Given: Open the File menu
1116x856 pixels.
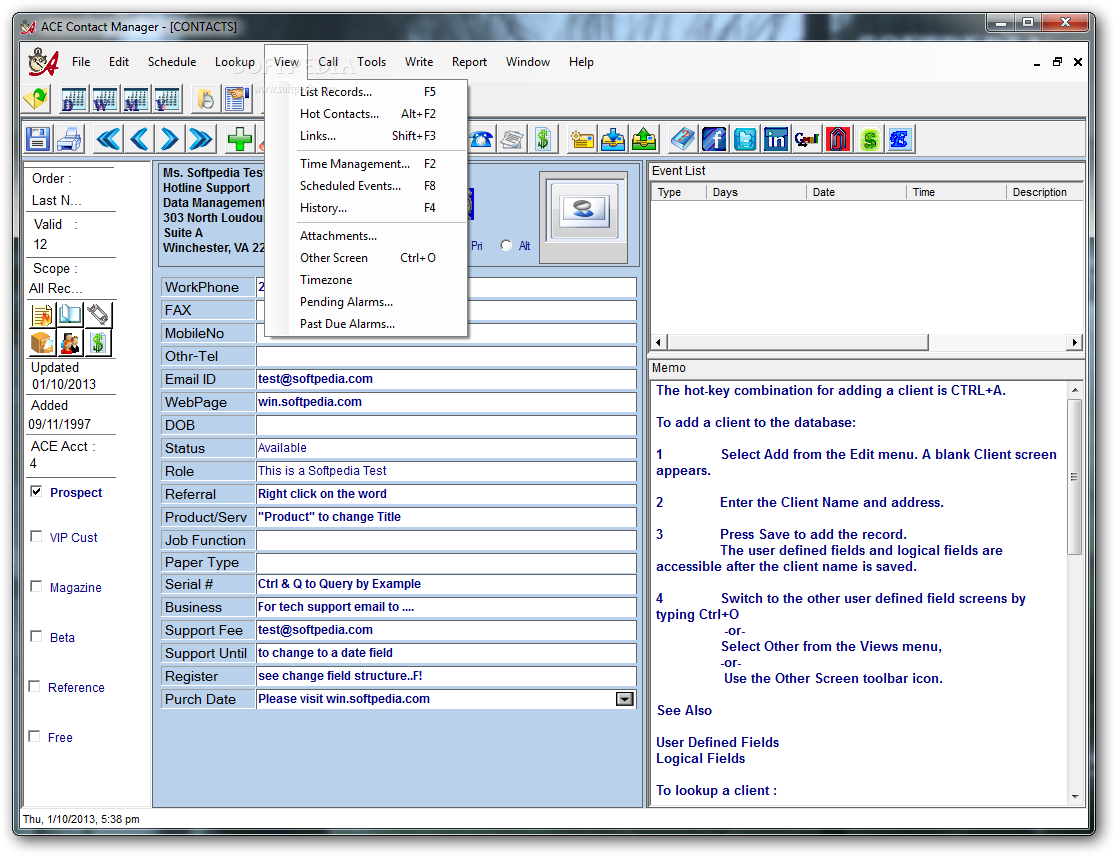Looking at the screenshot, I should 81,62.
